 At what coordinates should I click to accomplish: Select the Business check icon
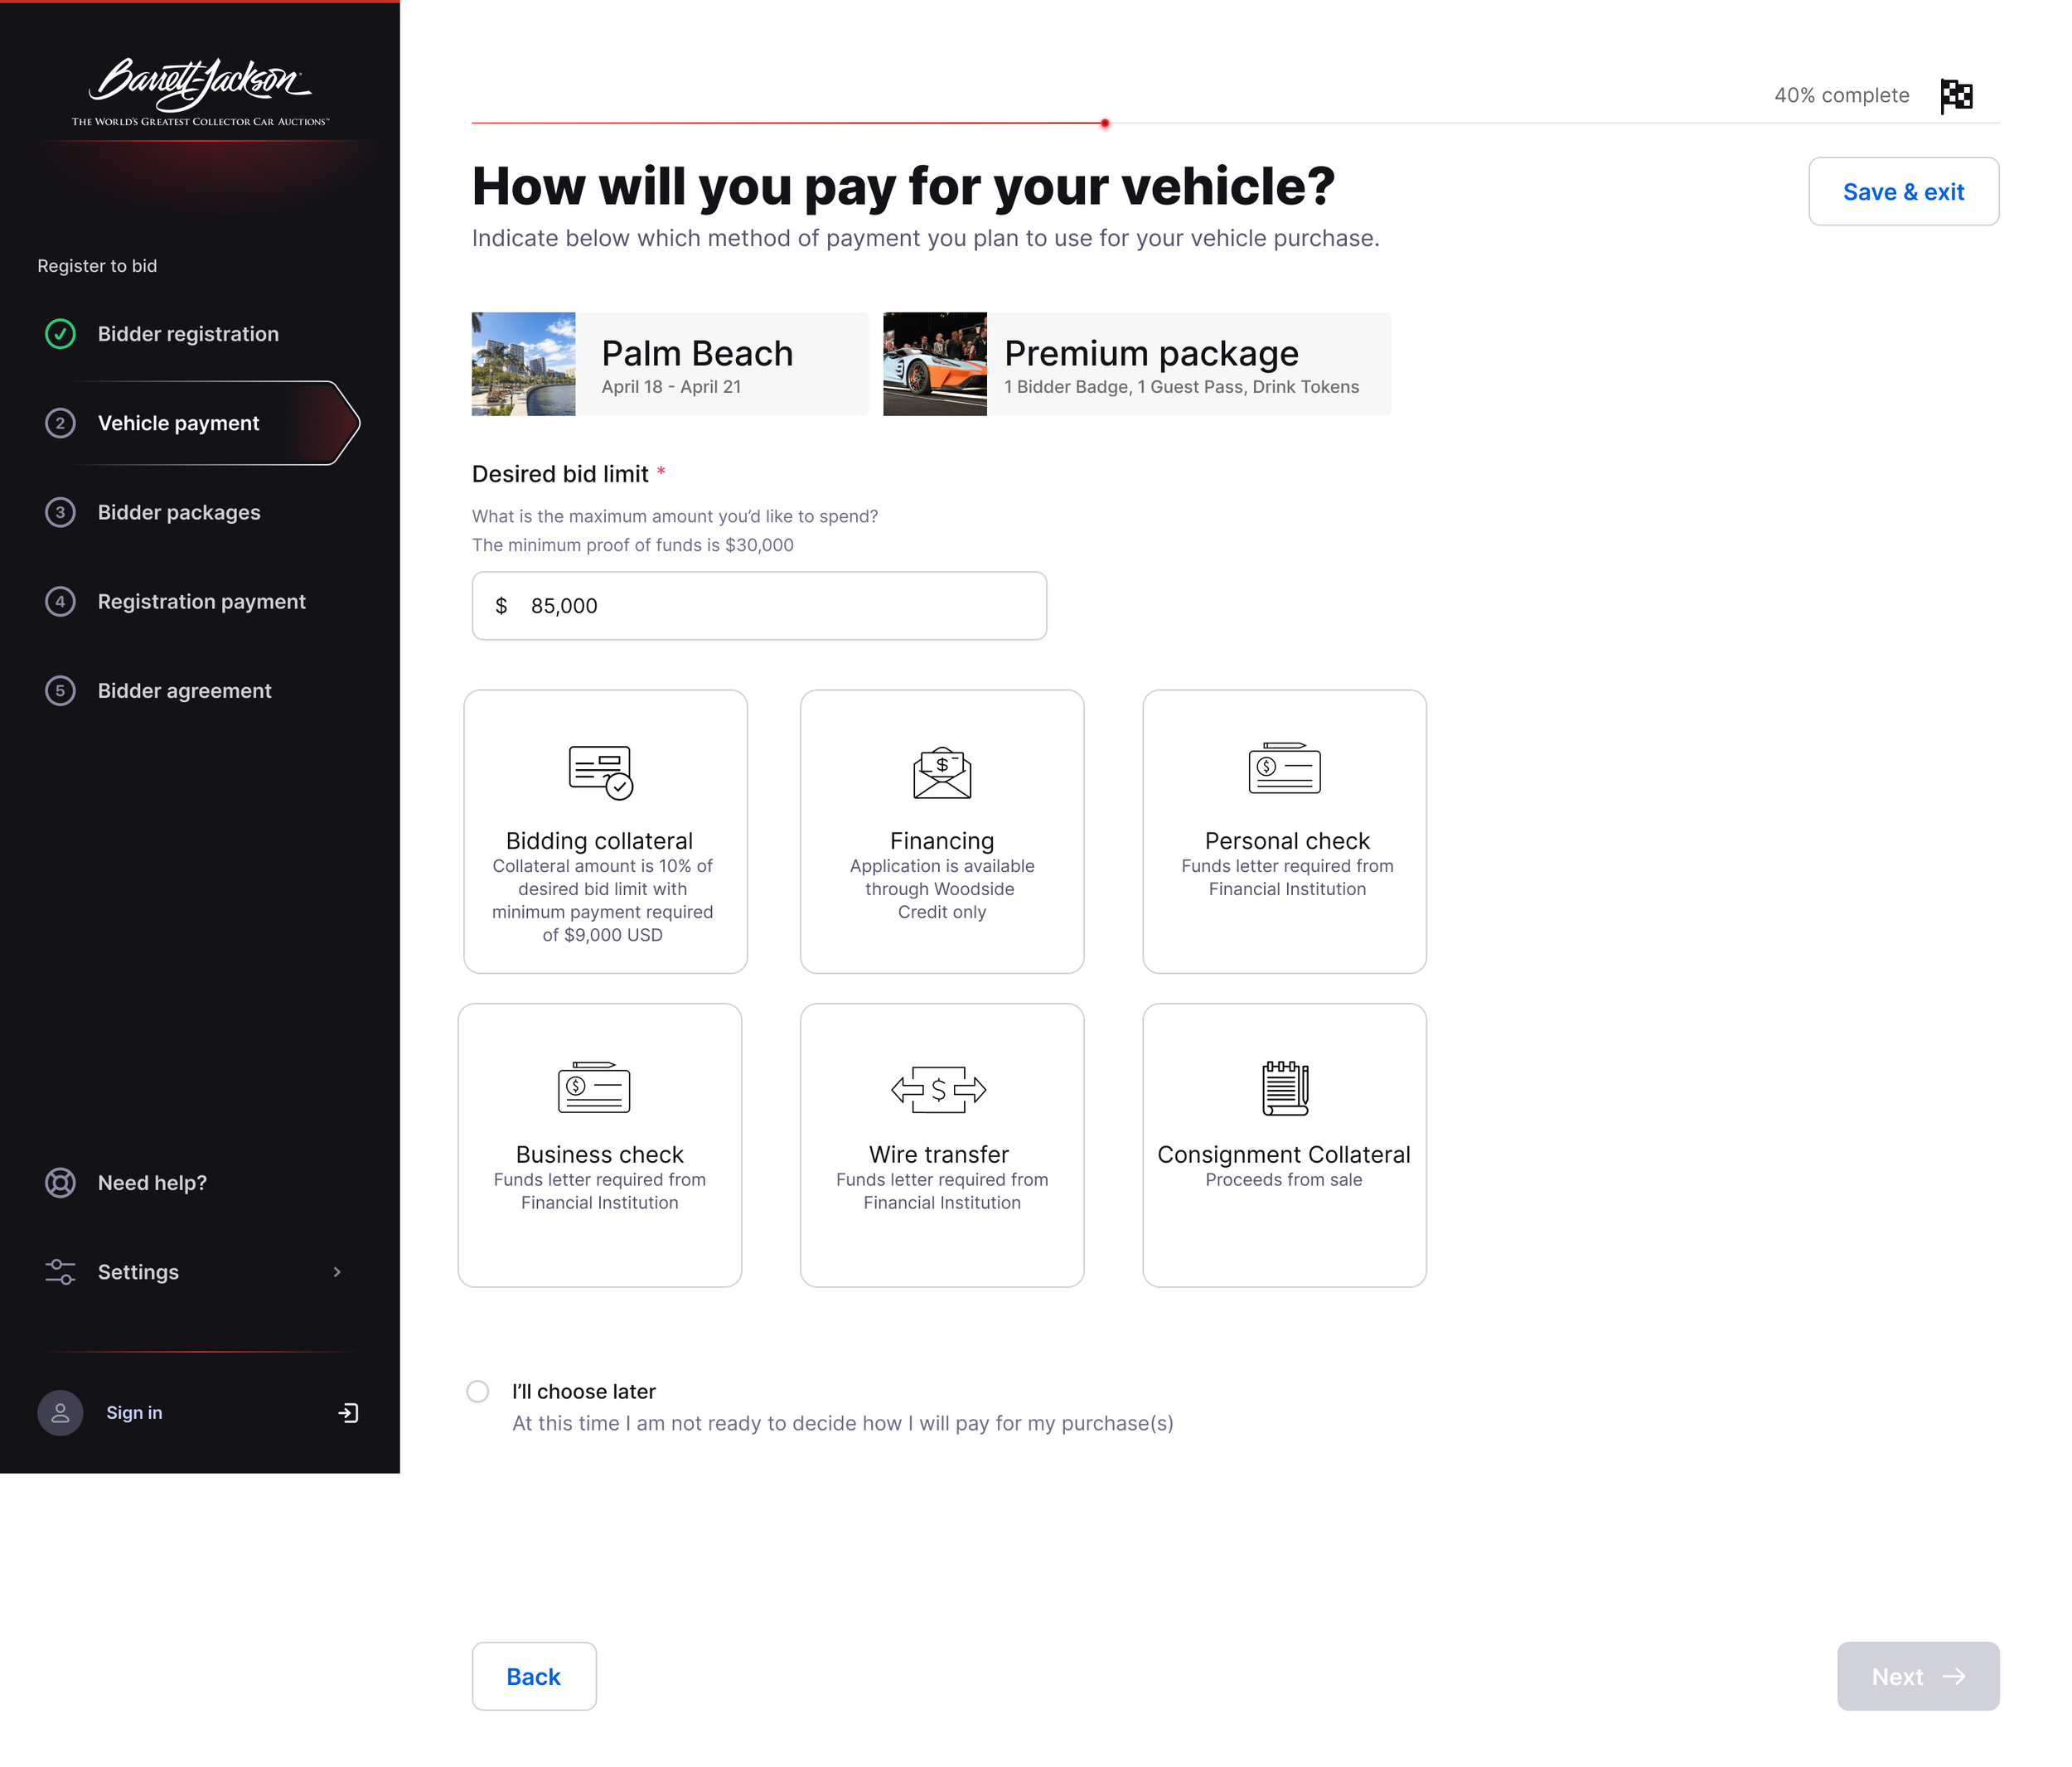point(594,1087)
